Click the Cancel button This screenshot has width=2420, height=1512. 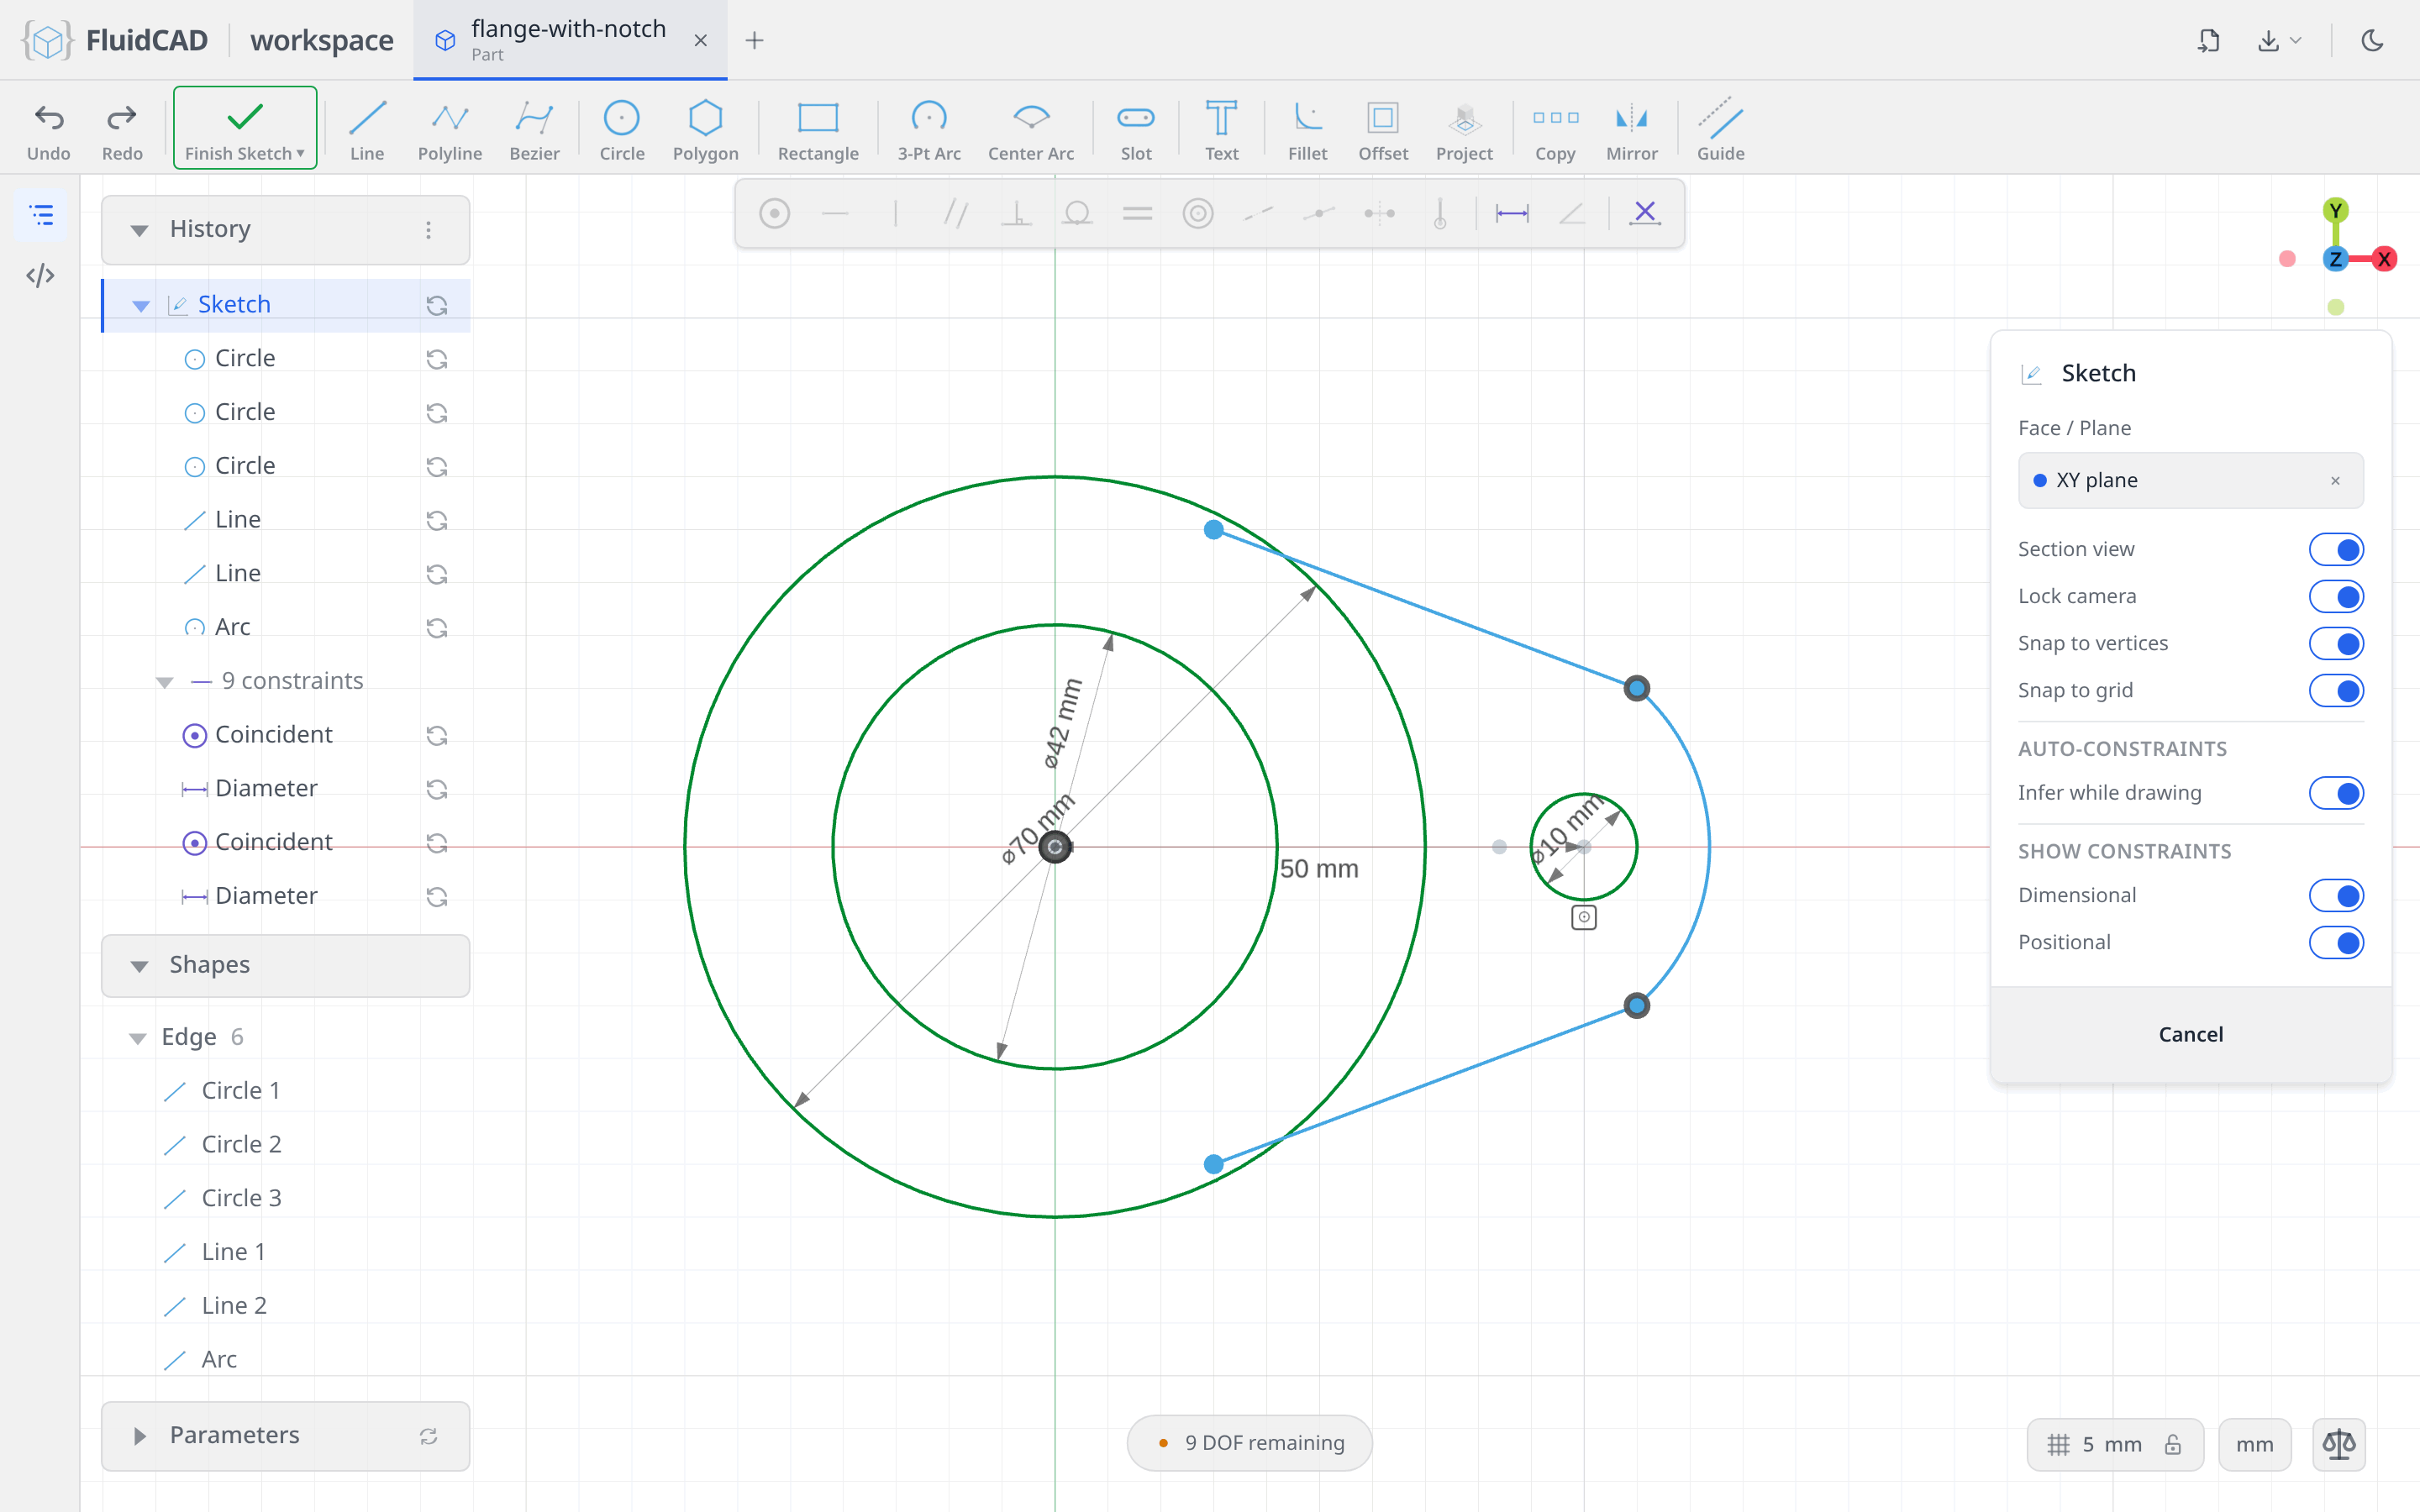click(2190, 1034)
